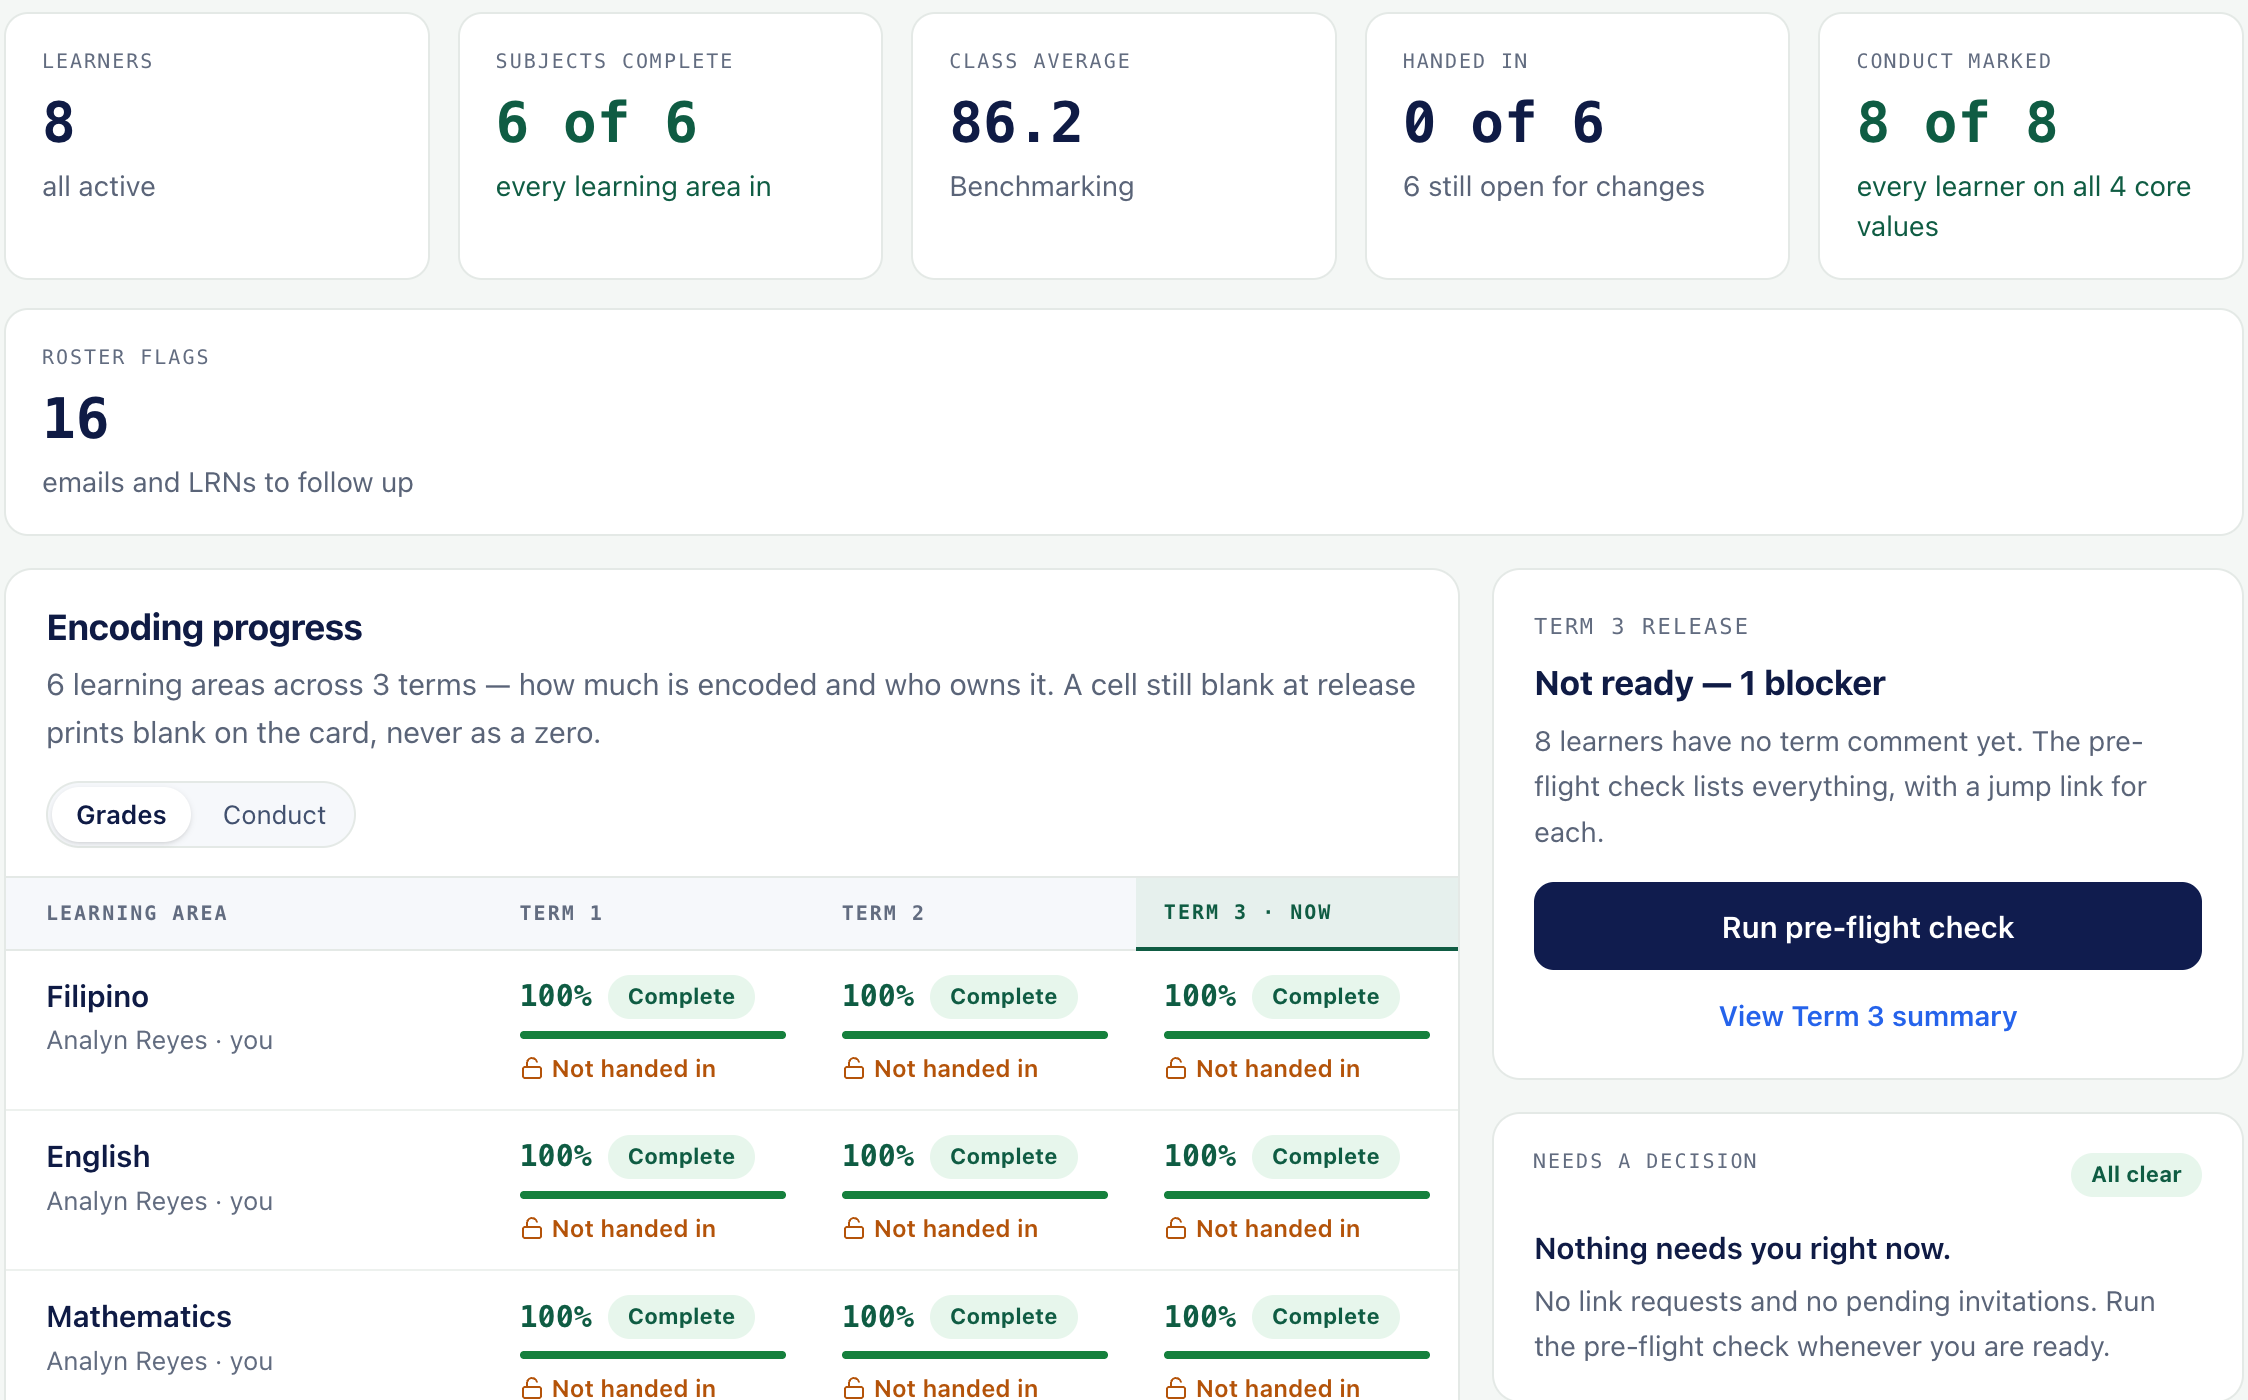Switch to the Grades tab
Viewport: 2248px width, 1400px height.
point(121,815)
